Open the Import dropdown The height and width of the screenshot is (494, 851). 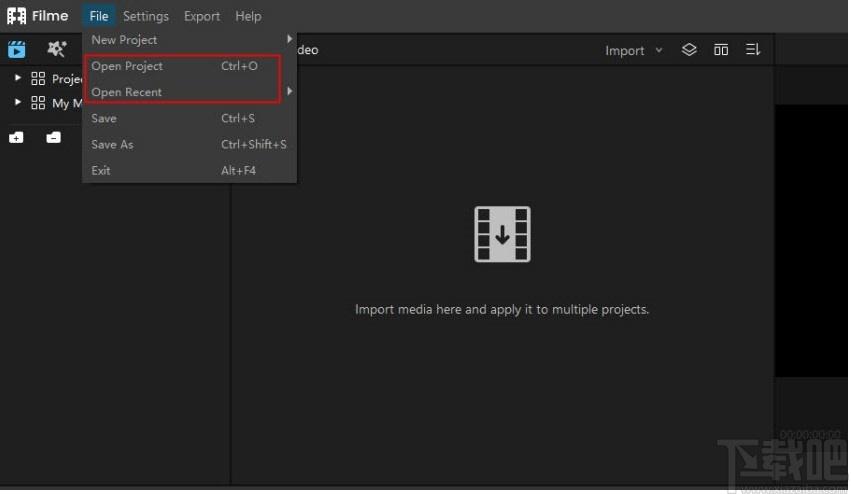(633, 50)
